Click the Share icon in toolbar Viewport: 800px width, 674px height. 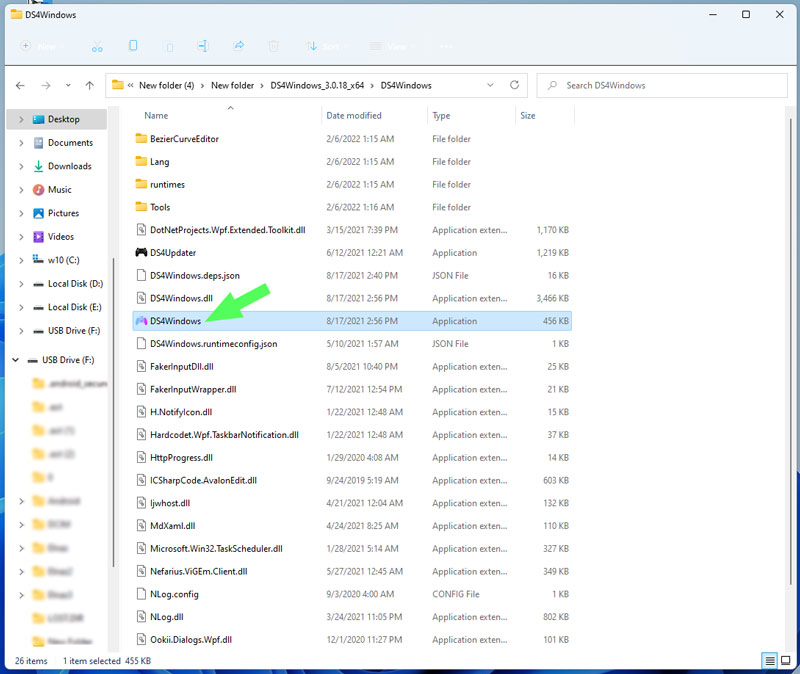[238, 46]
